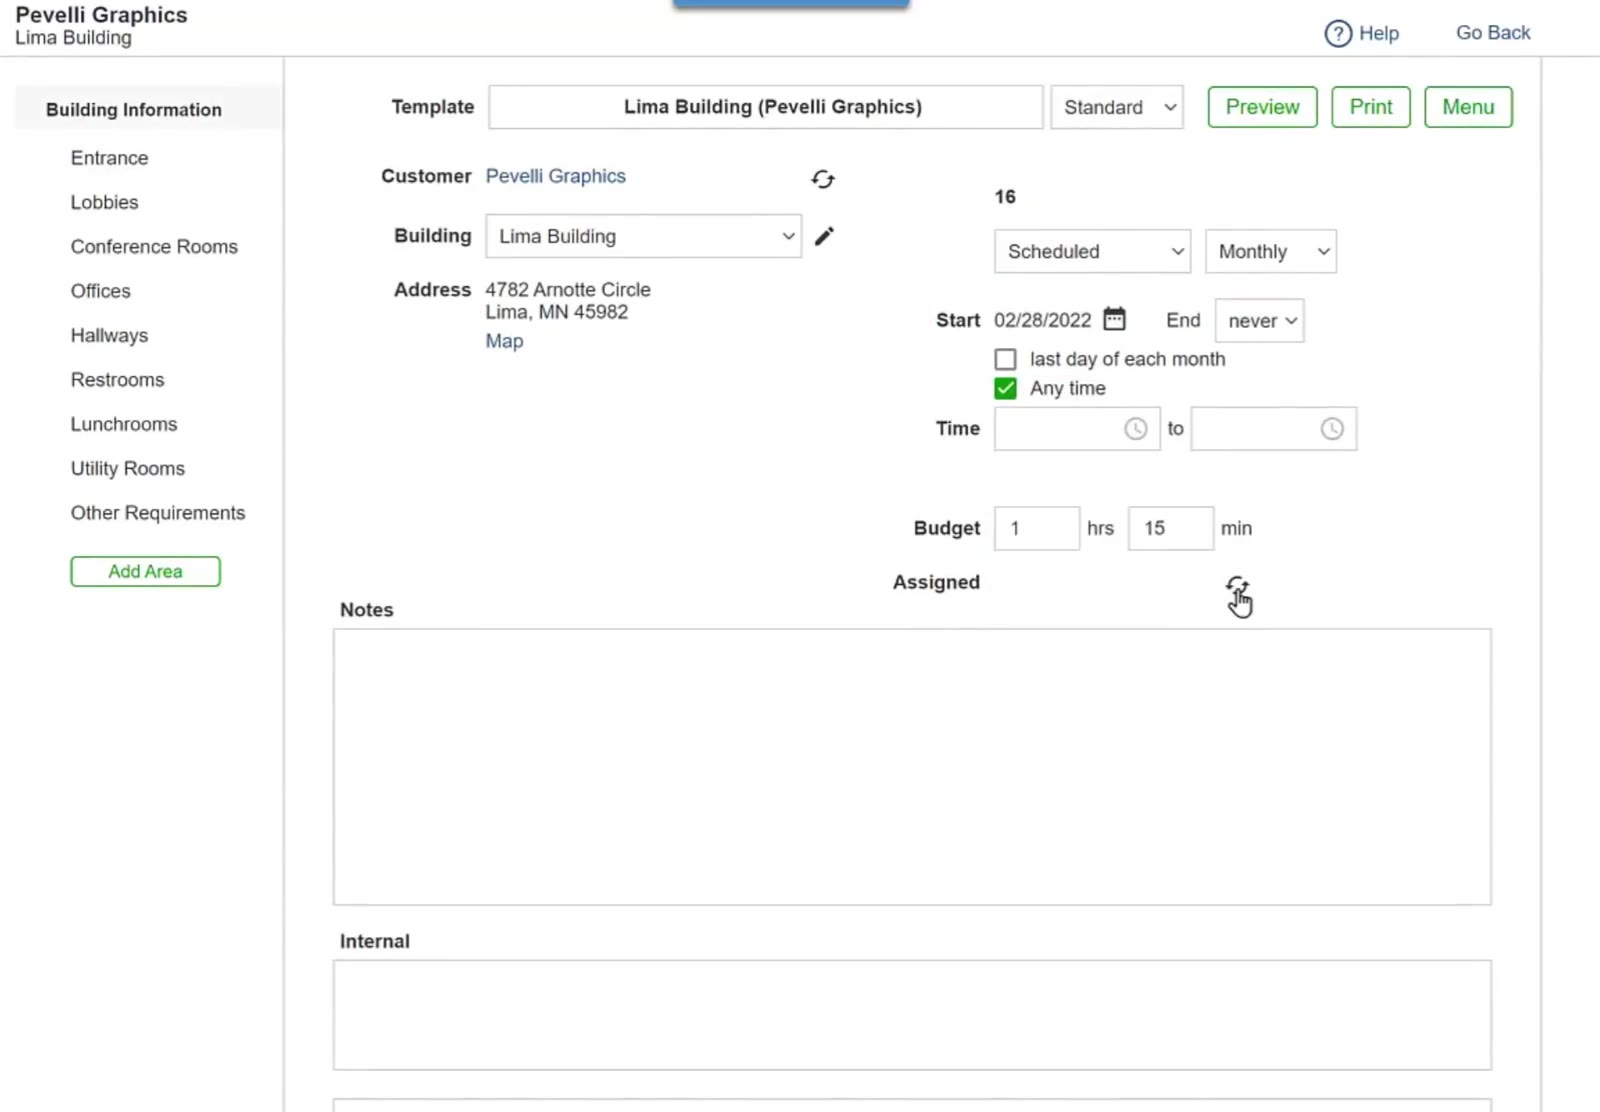Select Other Requirements in sidebar
Image resolution: width=1600 pixels, height=1112 pixels.
coord(157,513)
